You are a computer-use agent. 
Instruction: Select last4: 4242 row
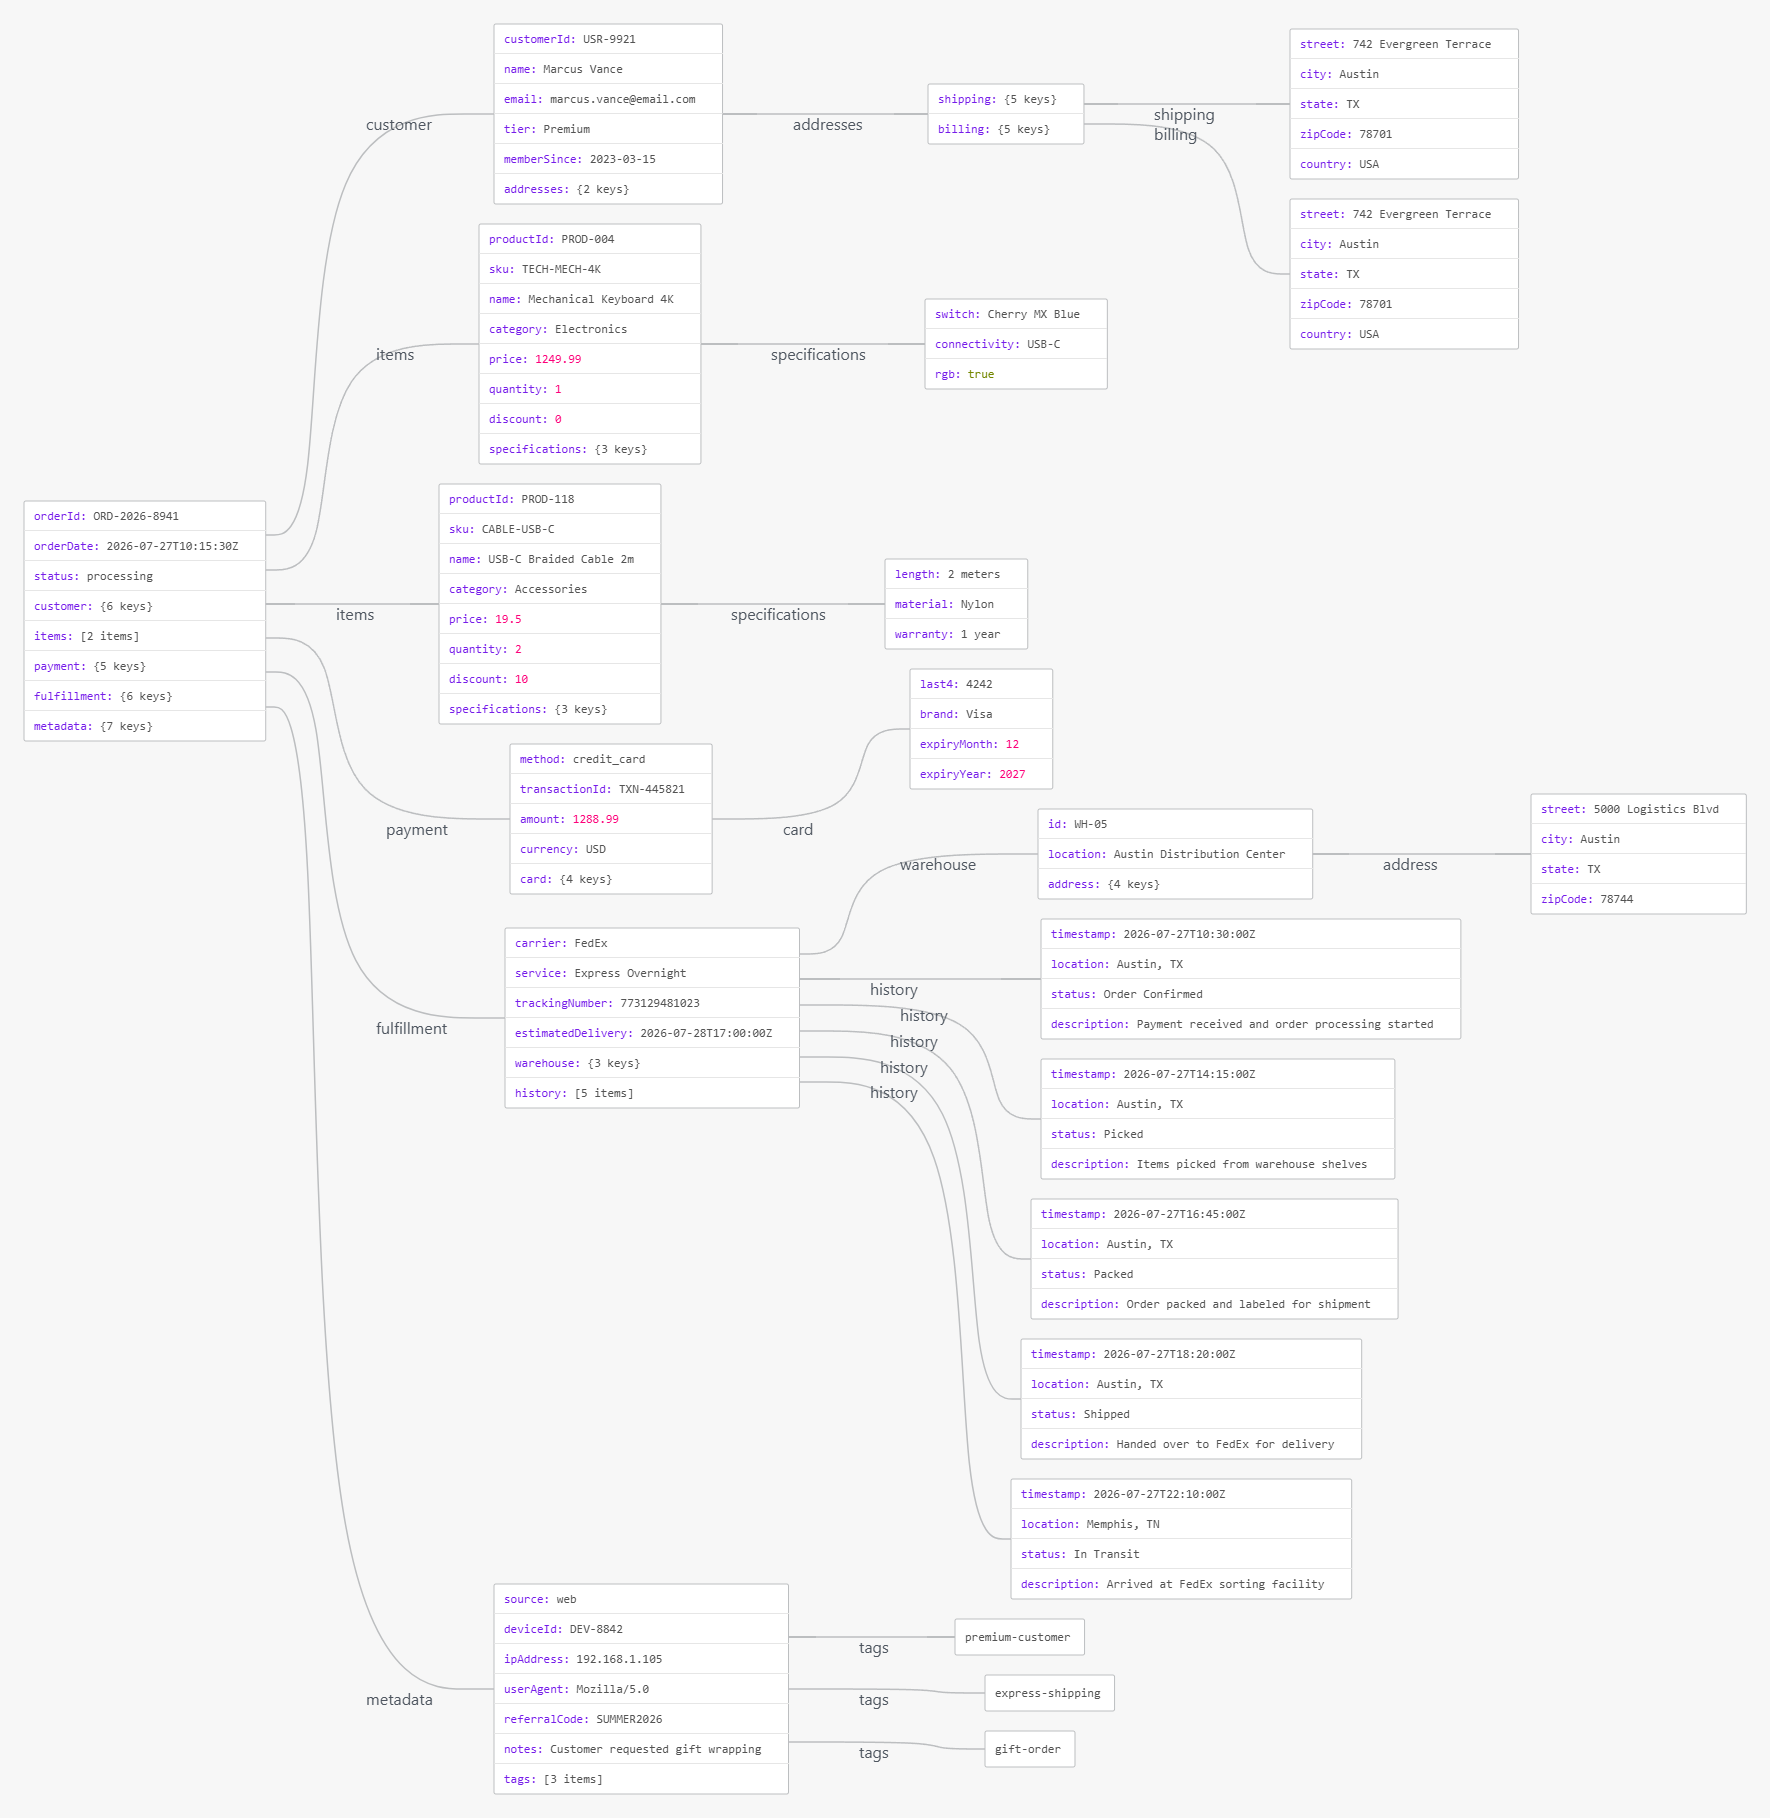[x=981, y=684]
